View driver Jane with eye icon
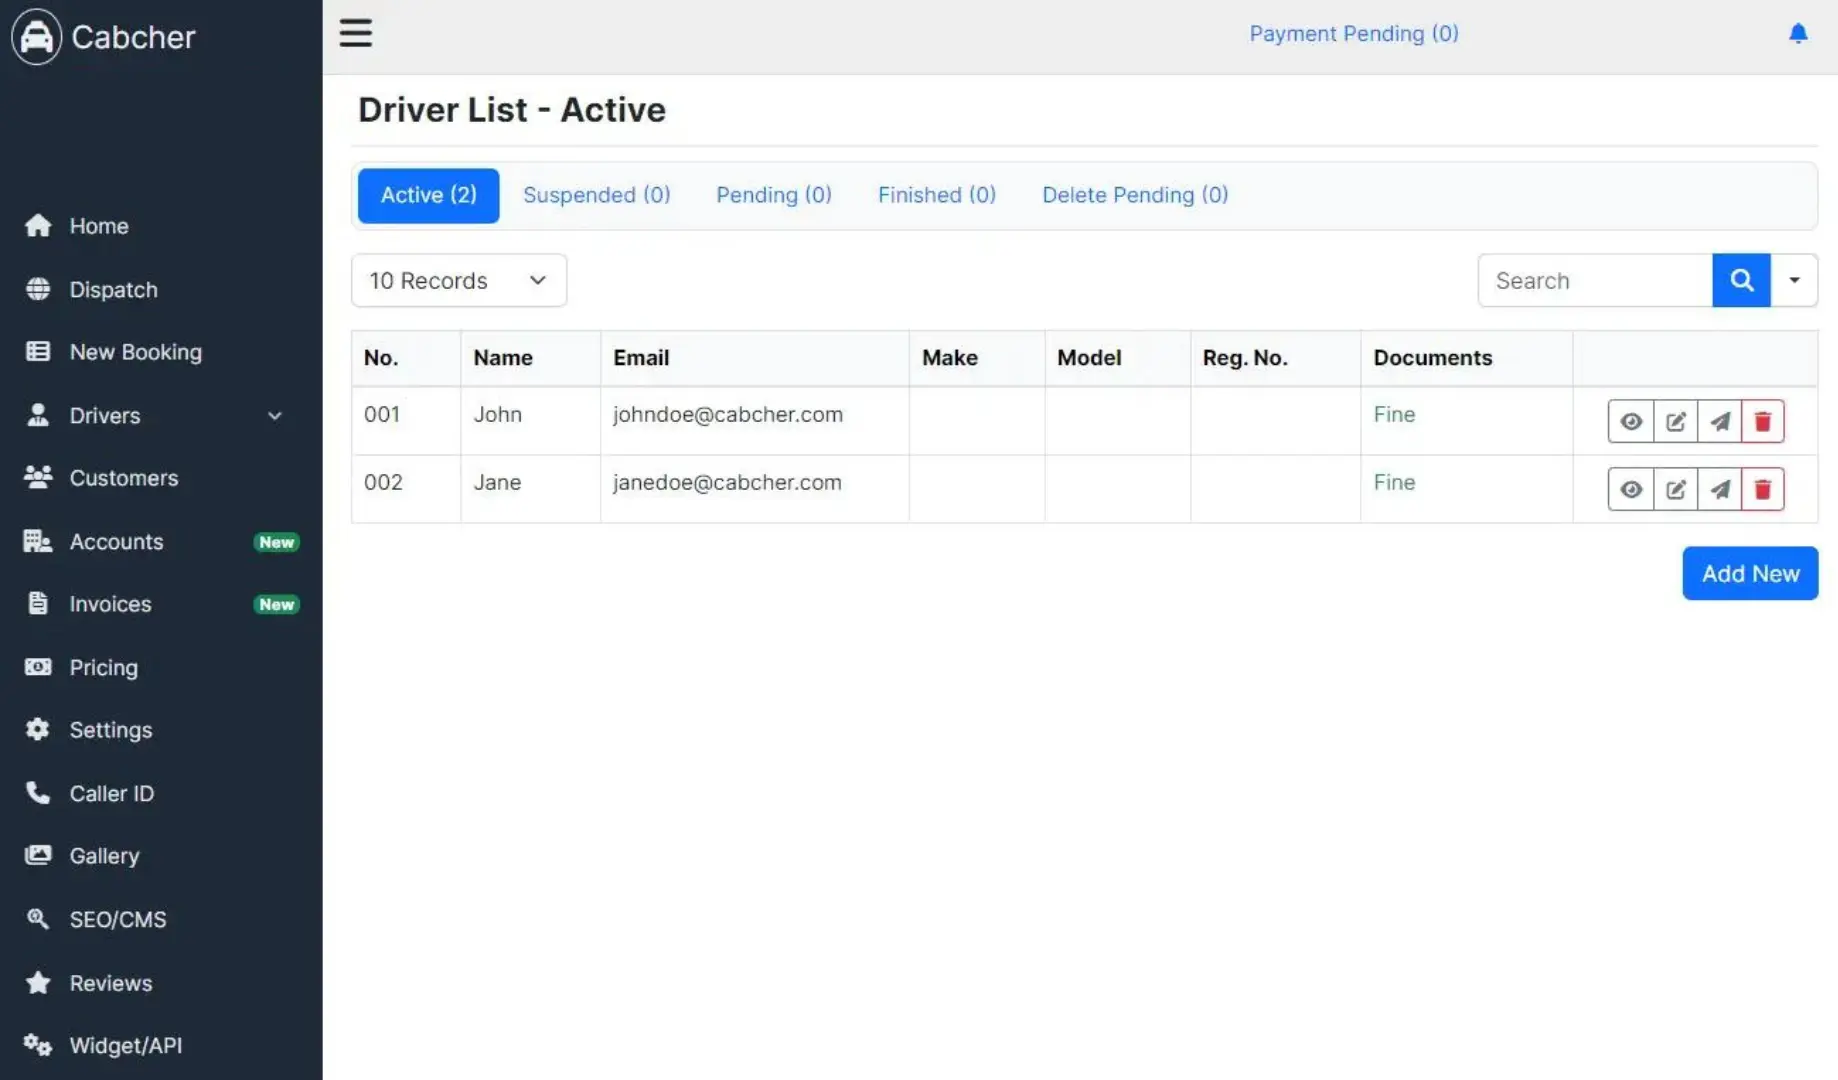 pyautogui.click(x=1631, y=490)
